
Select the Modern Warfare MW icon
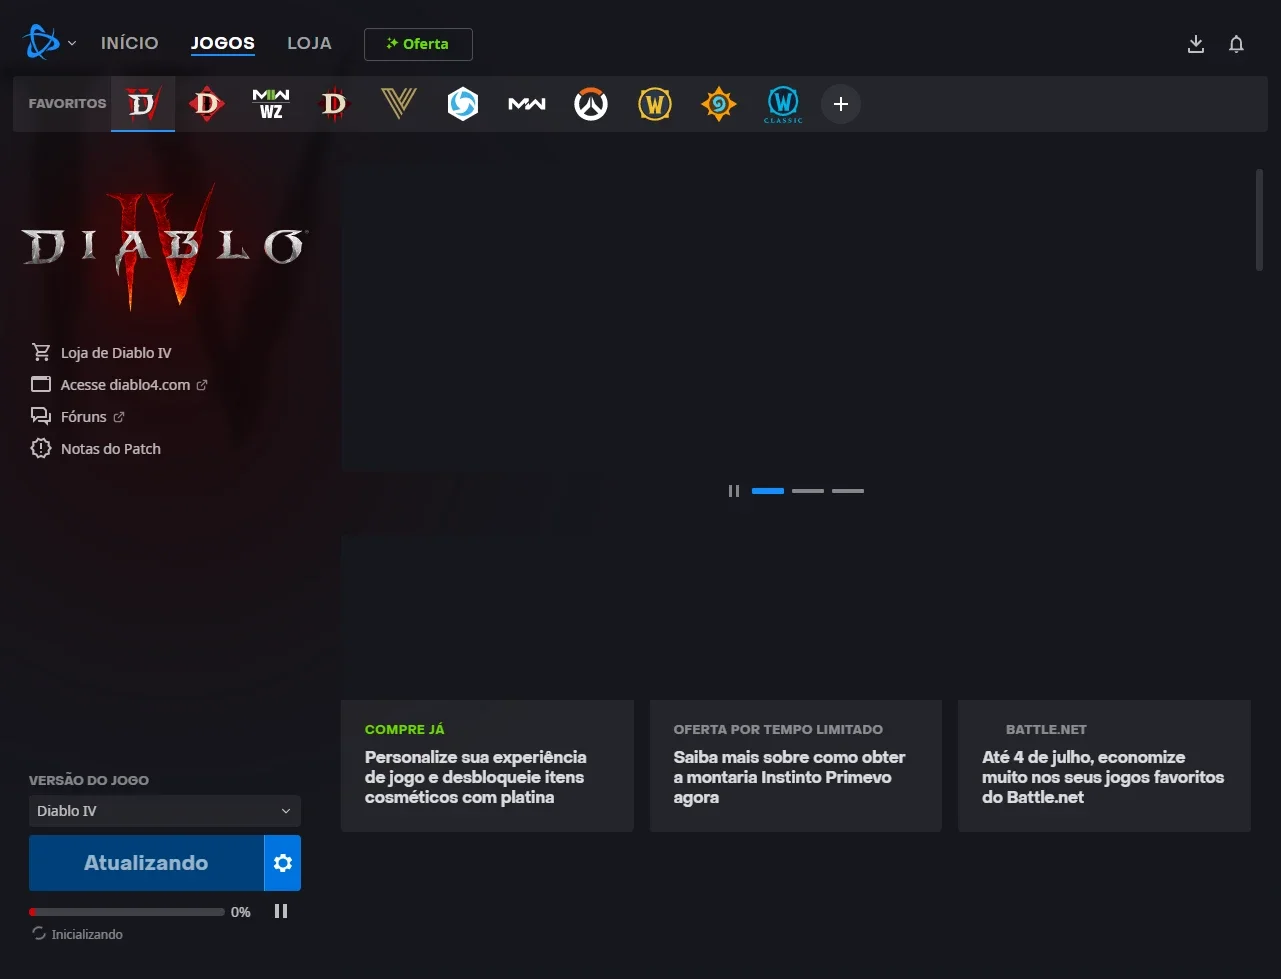point(527,103)
